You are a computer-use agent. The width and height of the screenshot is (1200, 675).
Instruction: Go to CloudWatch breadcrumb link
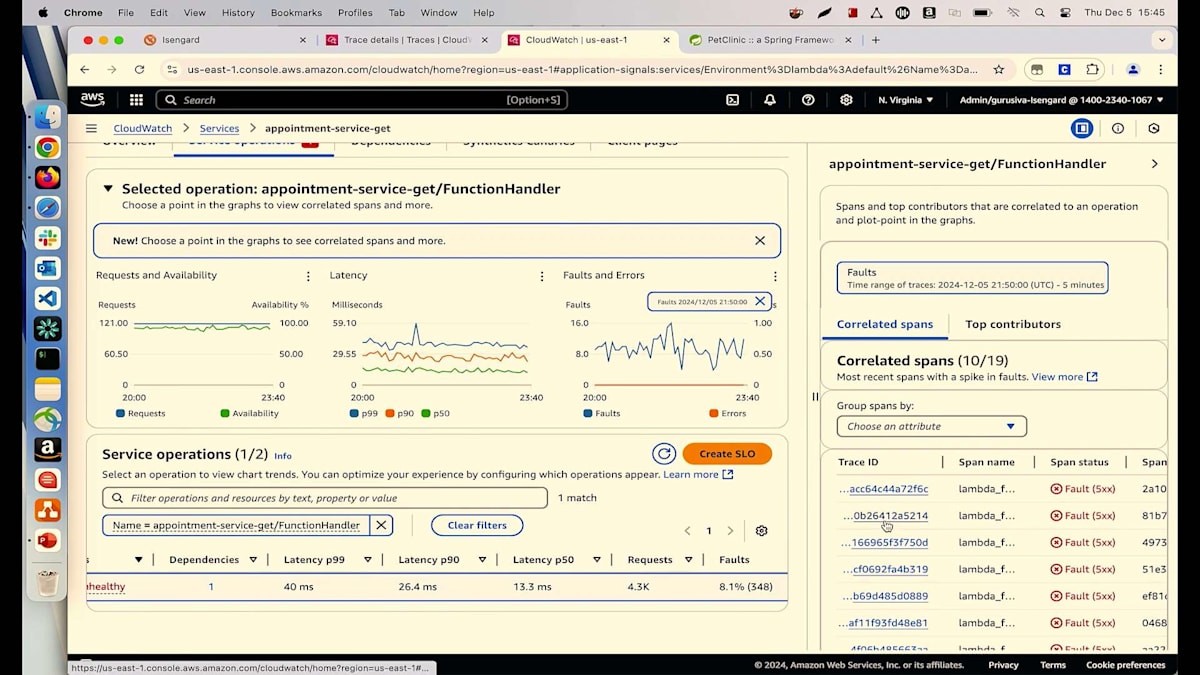[x=142, y=128]
